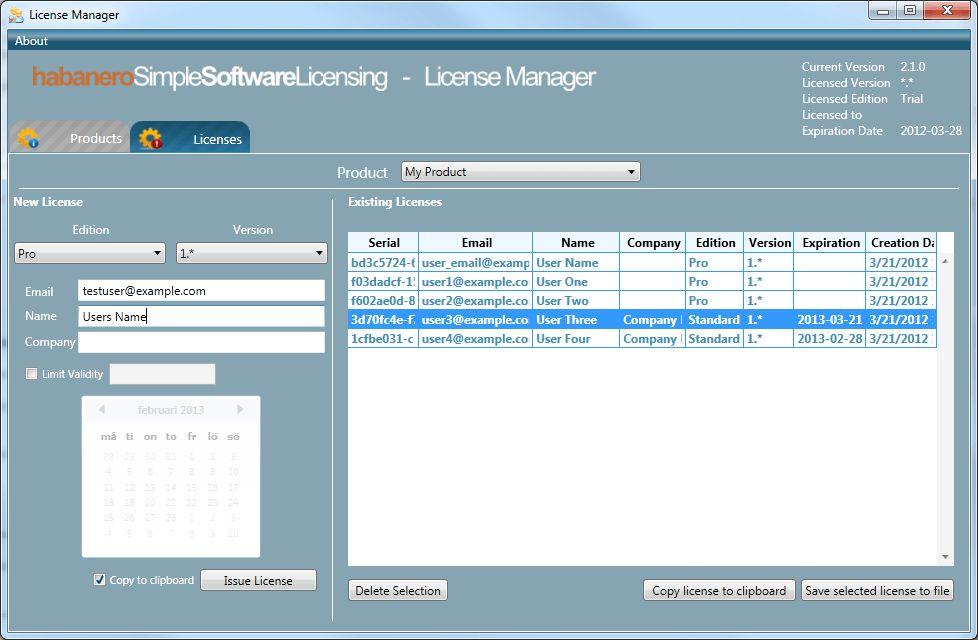Click the Issue License button
The width and height of the screenshot is (978, 640).
[x=258, y=580]
